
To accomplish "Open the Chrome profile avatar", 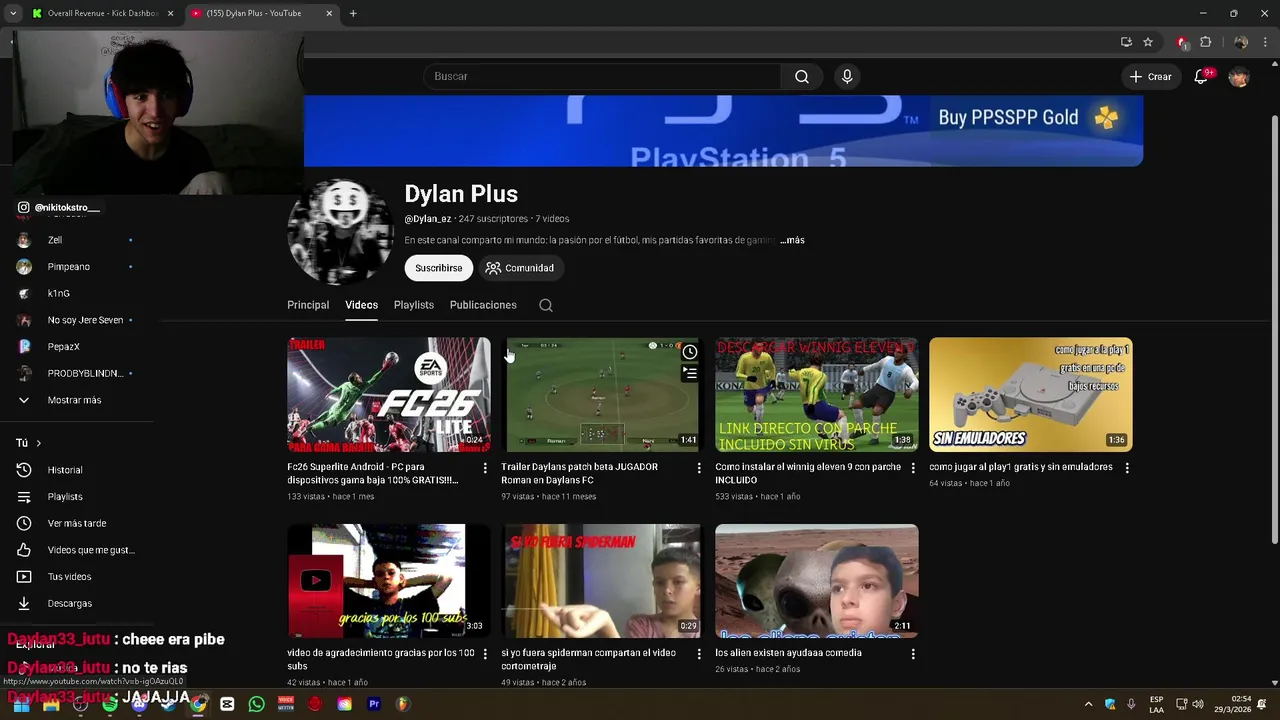I will (1241, 42).
